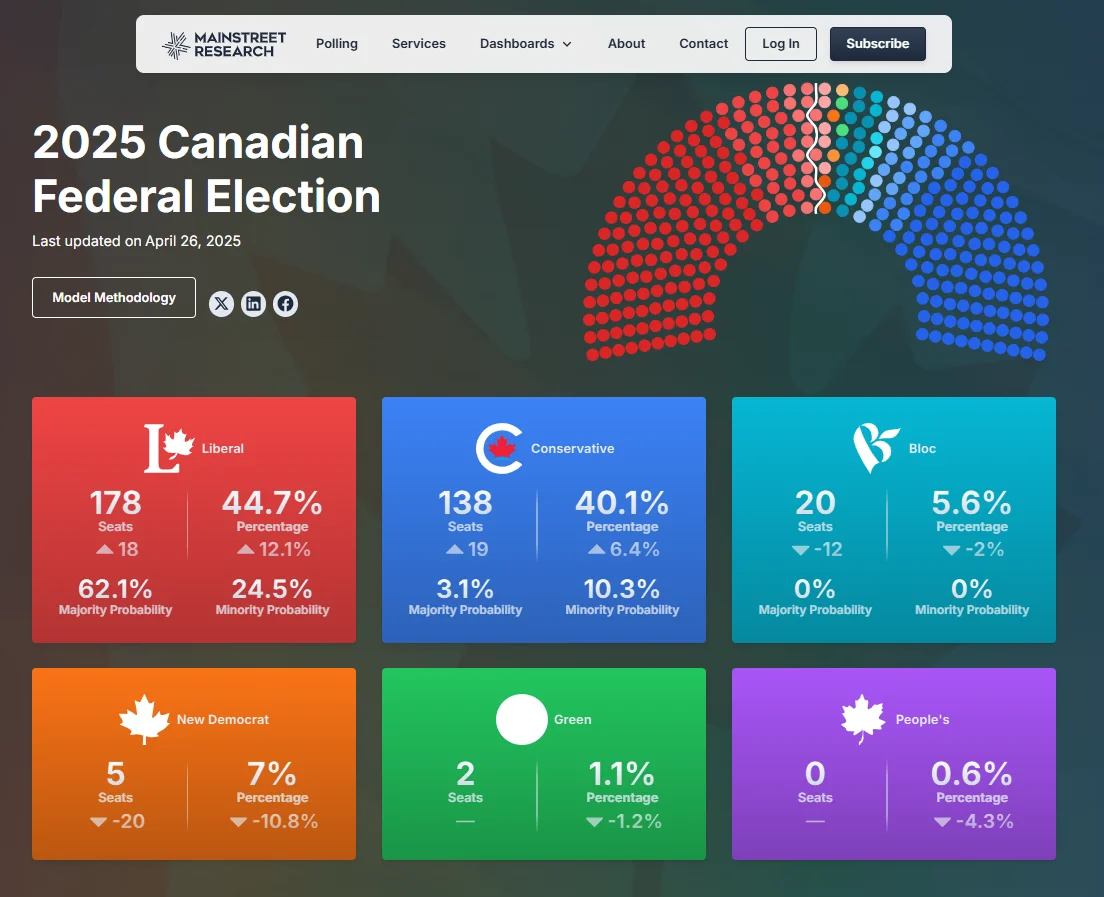Image resolution: width=1104 pixels, height=897 pixels.
Task: Click the Bloc party logo
Action: [x=875, y=448]
